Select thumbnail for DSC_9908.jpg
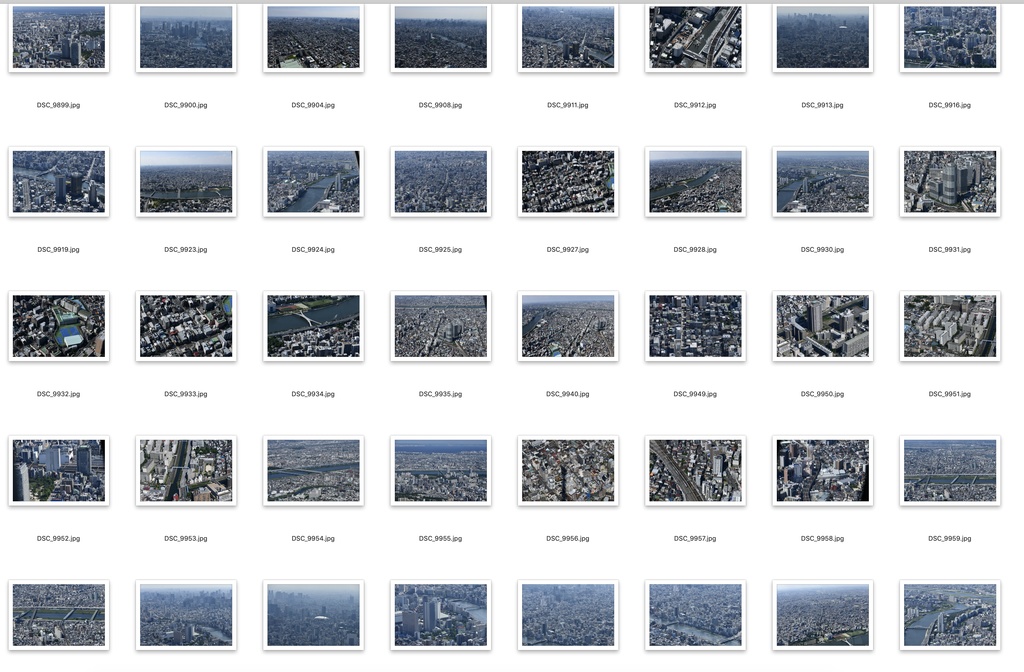The width and height of the screenshot is (1024, 672). click(x=441, y=37)
